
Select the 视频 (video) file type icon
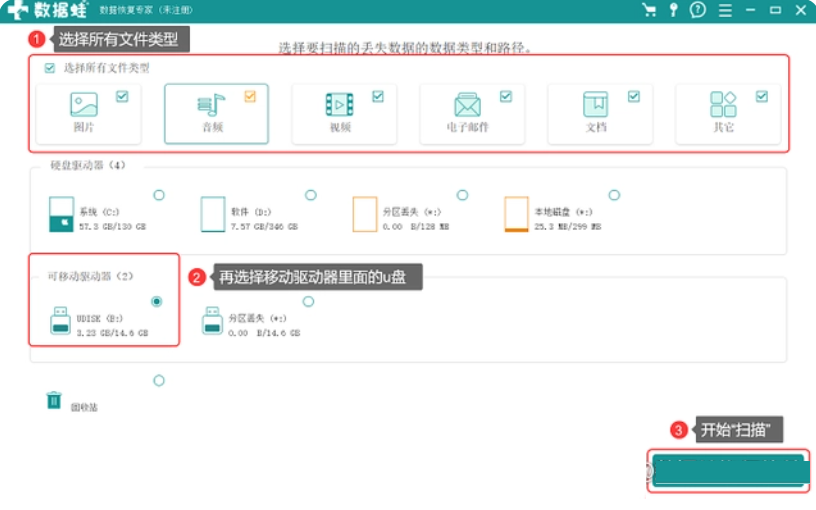(x=340, y=104)
